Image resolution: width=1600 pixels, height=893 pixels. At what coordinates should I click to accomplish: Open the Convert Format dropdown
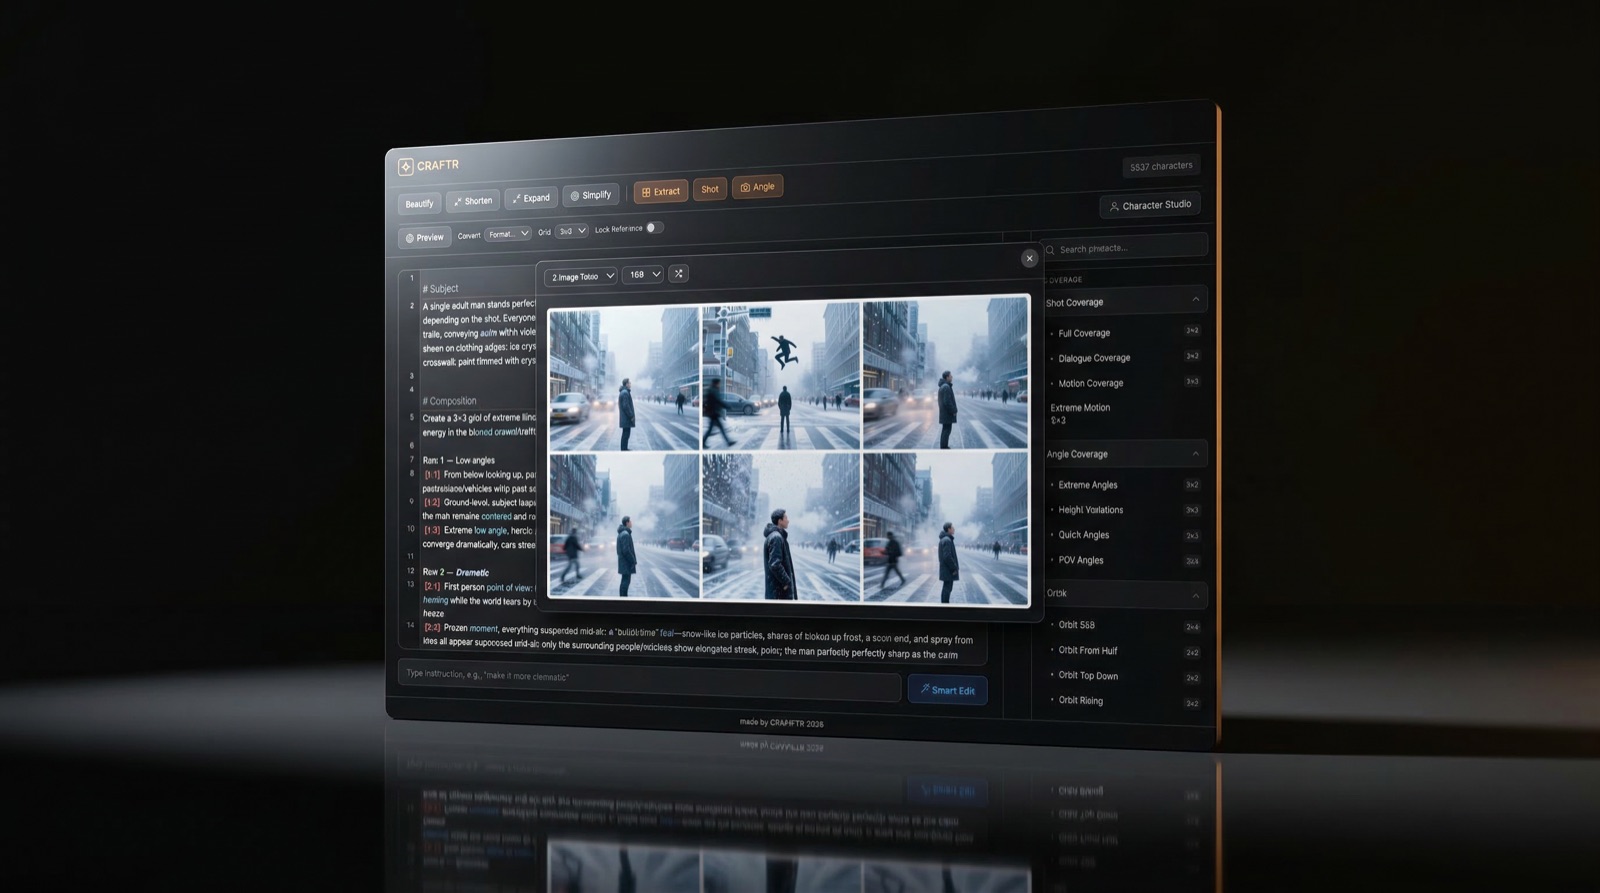tap(508, 234)
